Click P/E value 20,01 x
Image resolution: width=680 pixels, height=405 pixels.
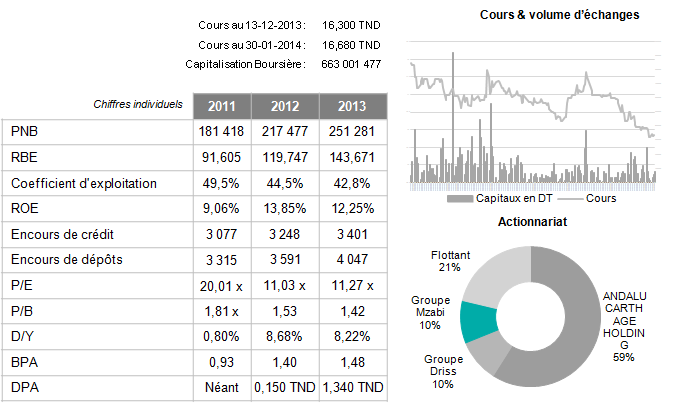point(221,286)
